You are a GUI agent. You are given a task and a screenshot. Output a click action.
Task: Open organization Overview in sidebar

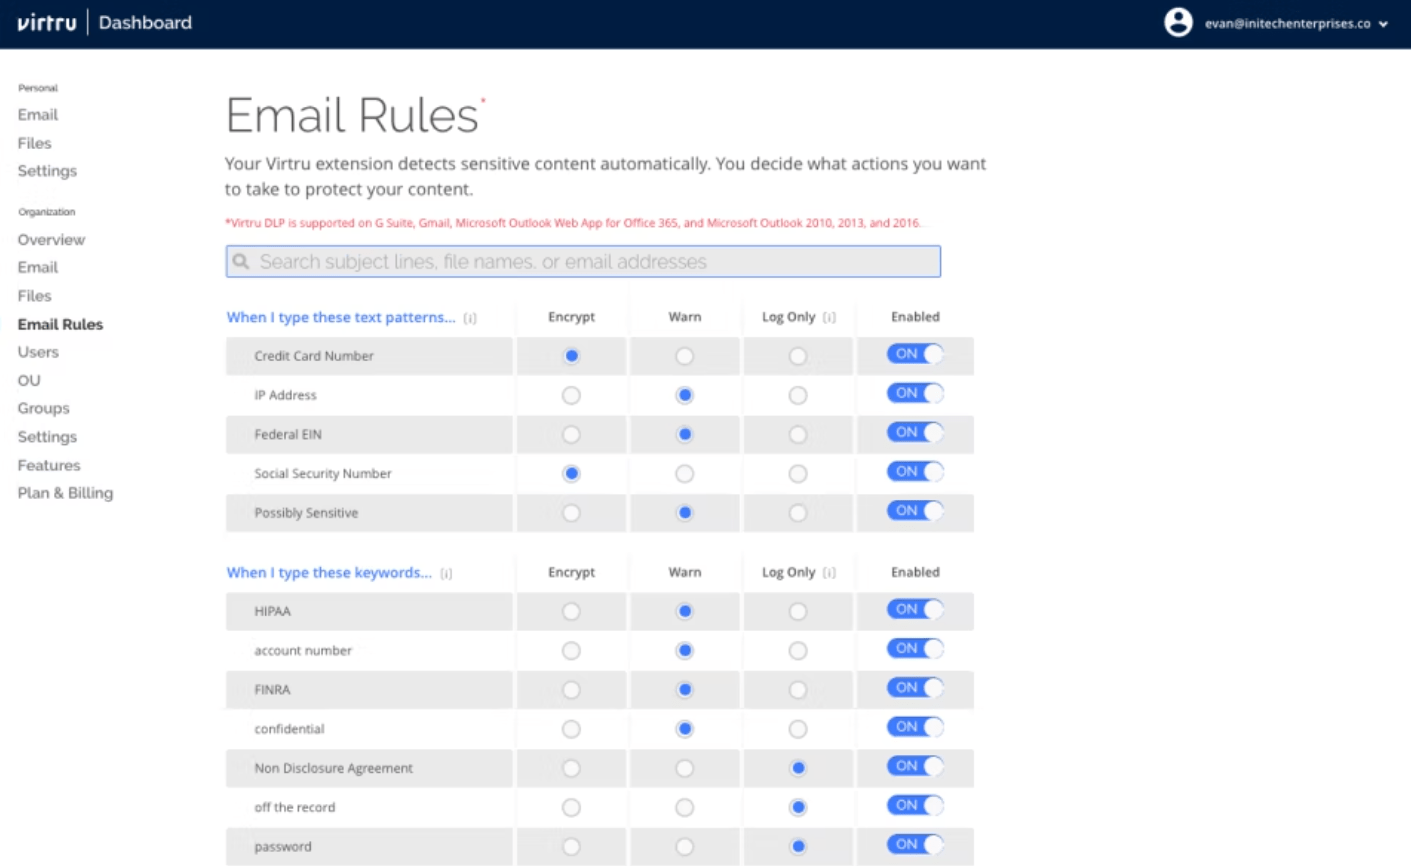tap(51, 240)
